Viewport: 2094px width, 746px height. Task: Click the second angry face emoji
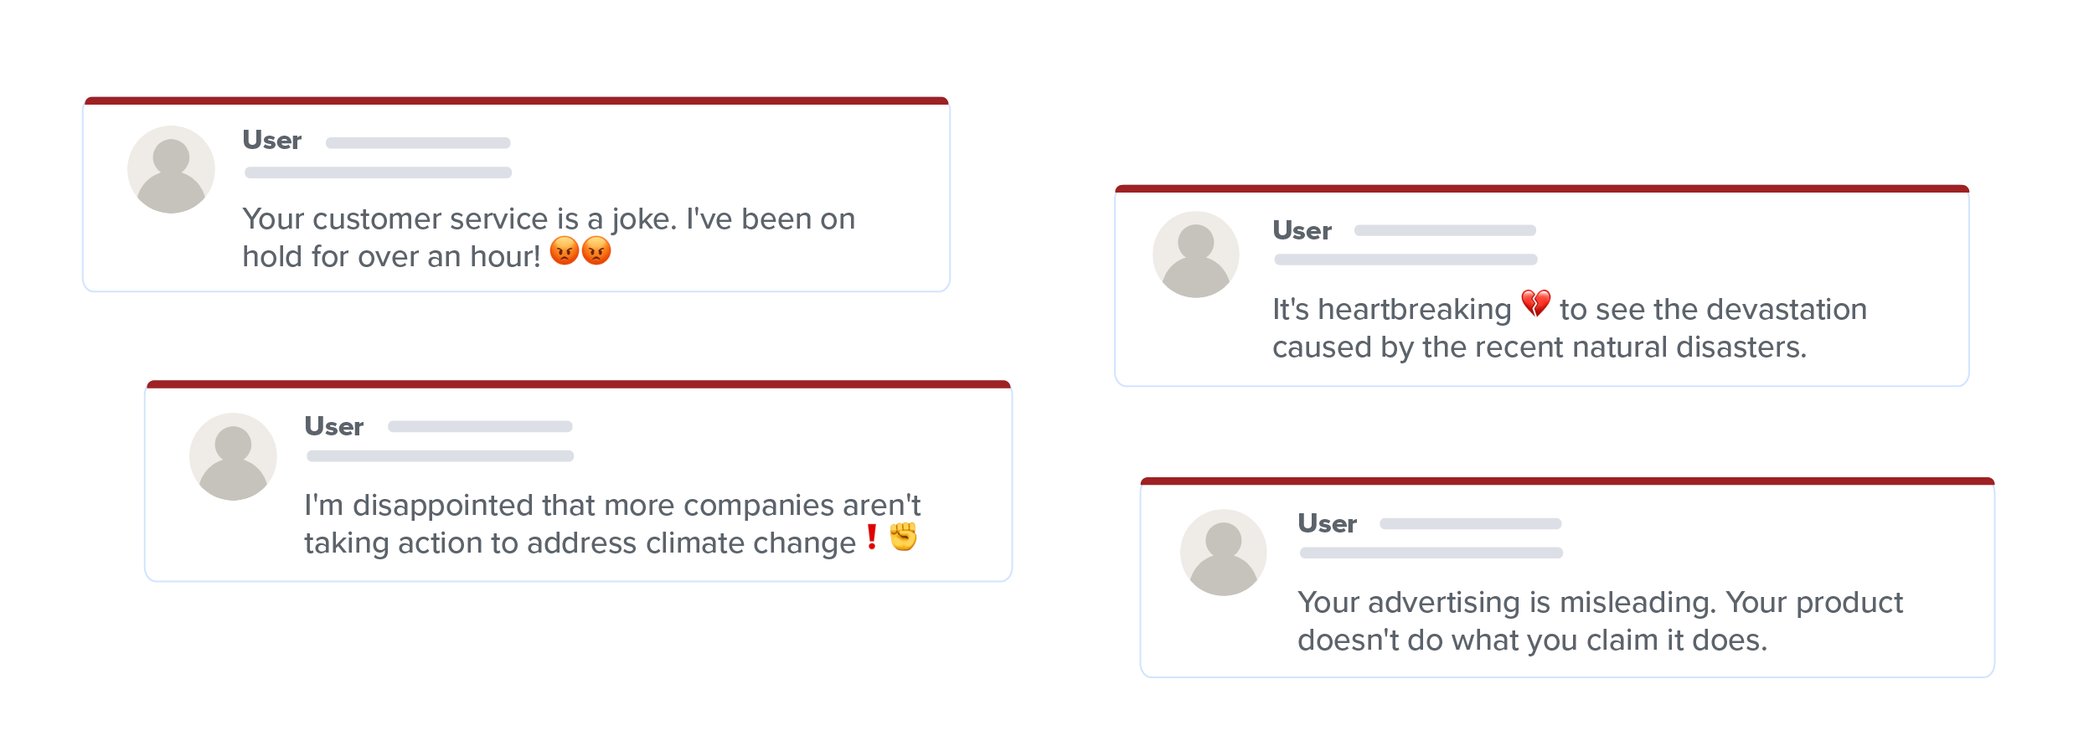tap(597, 250)
